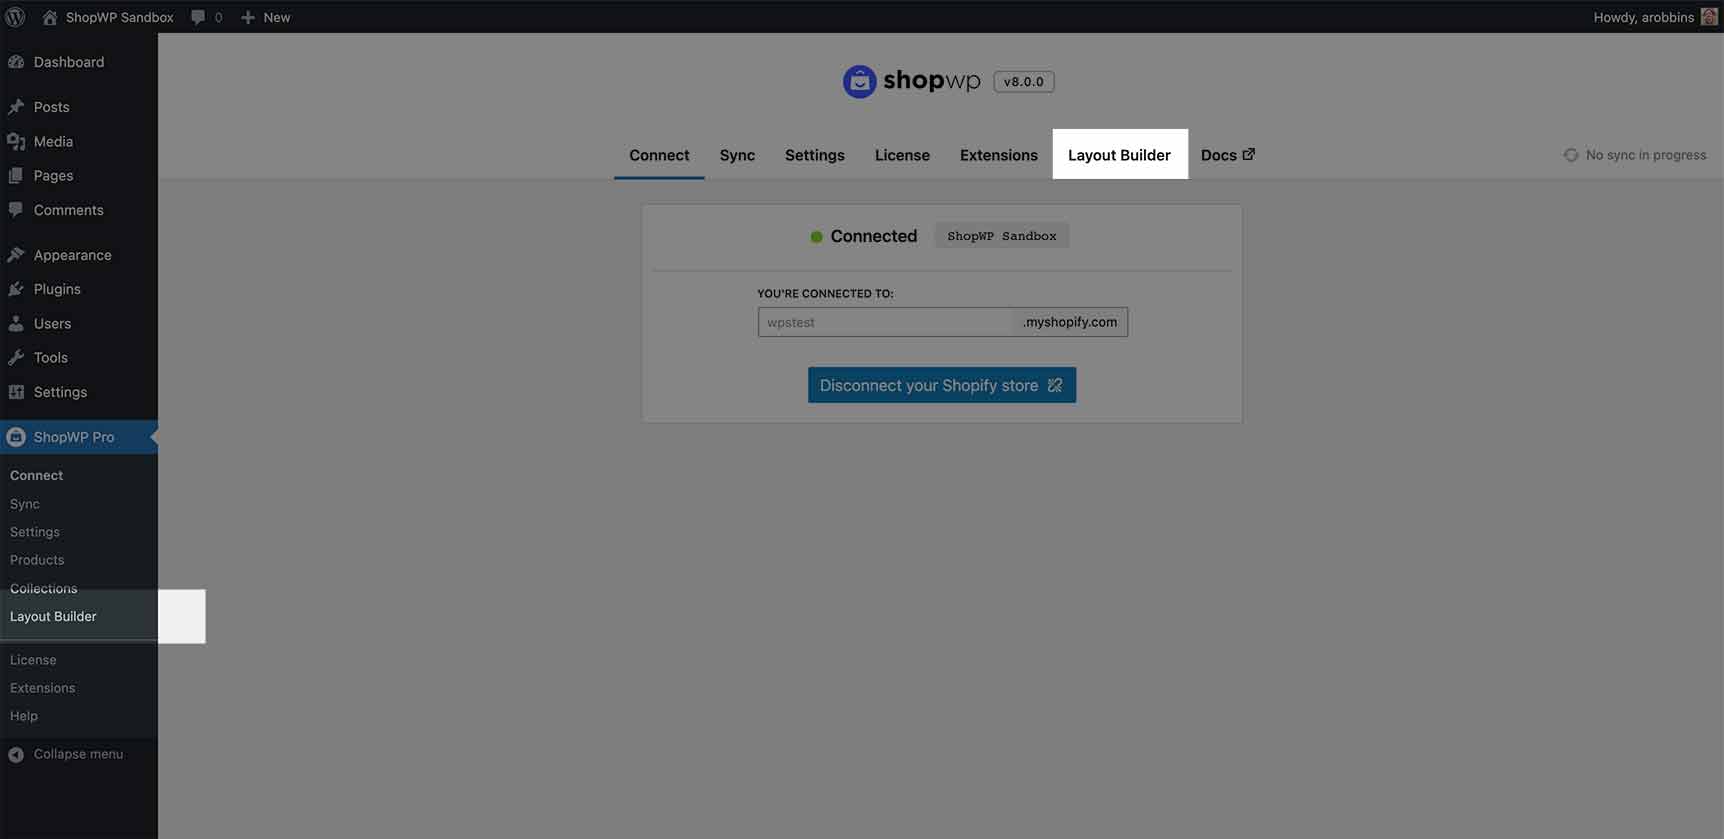
Task: Click the plus New icon
Action: click(x=248, y=17)
